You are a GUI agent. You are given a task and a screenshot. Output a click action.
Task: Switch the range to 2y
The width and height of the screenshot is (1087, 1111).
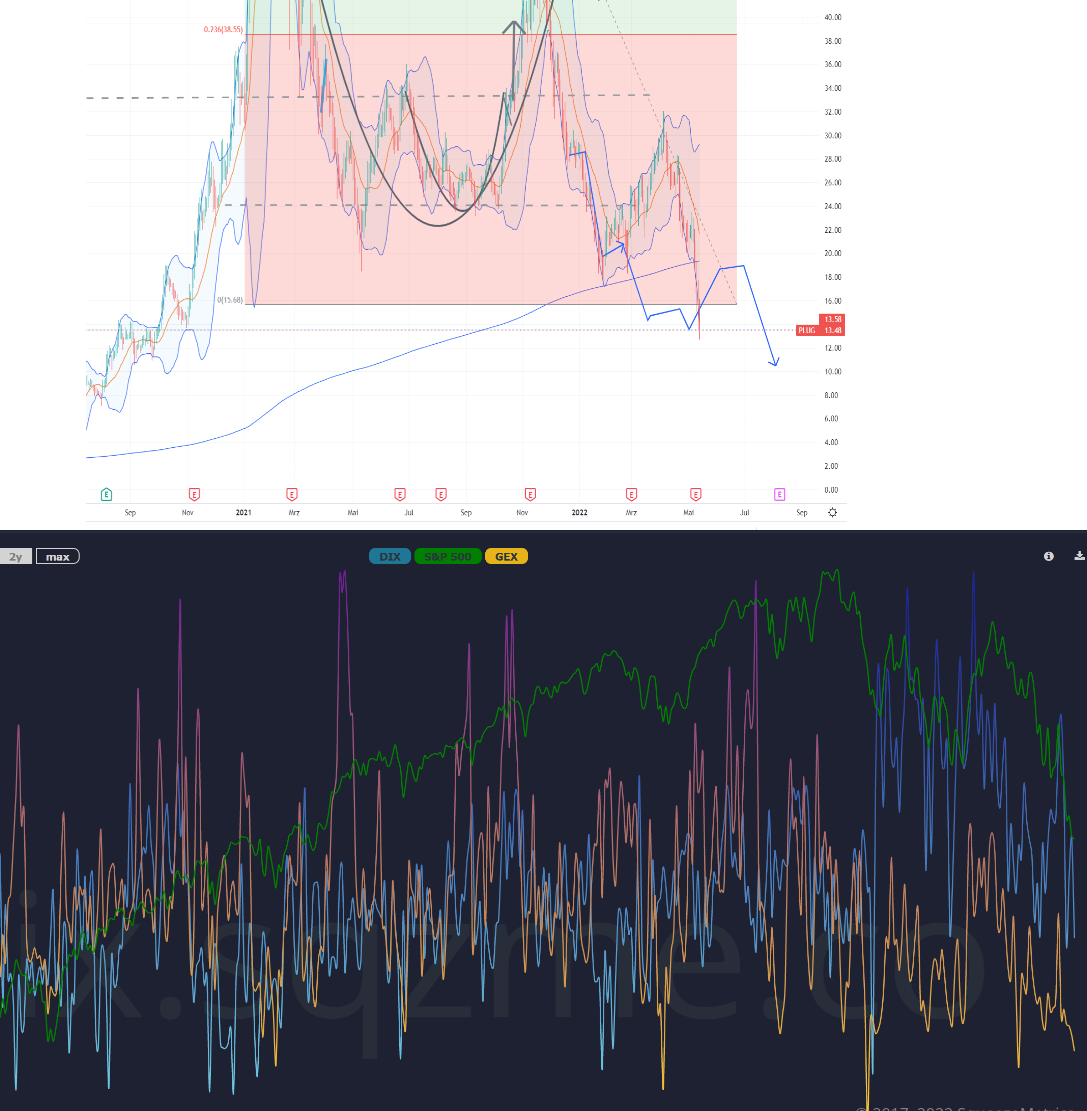(x=16, y=557)
